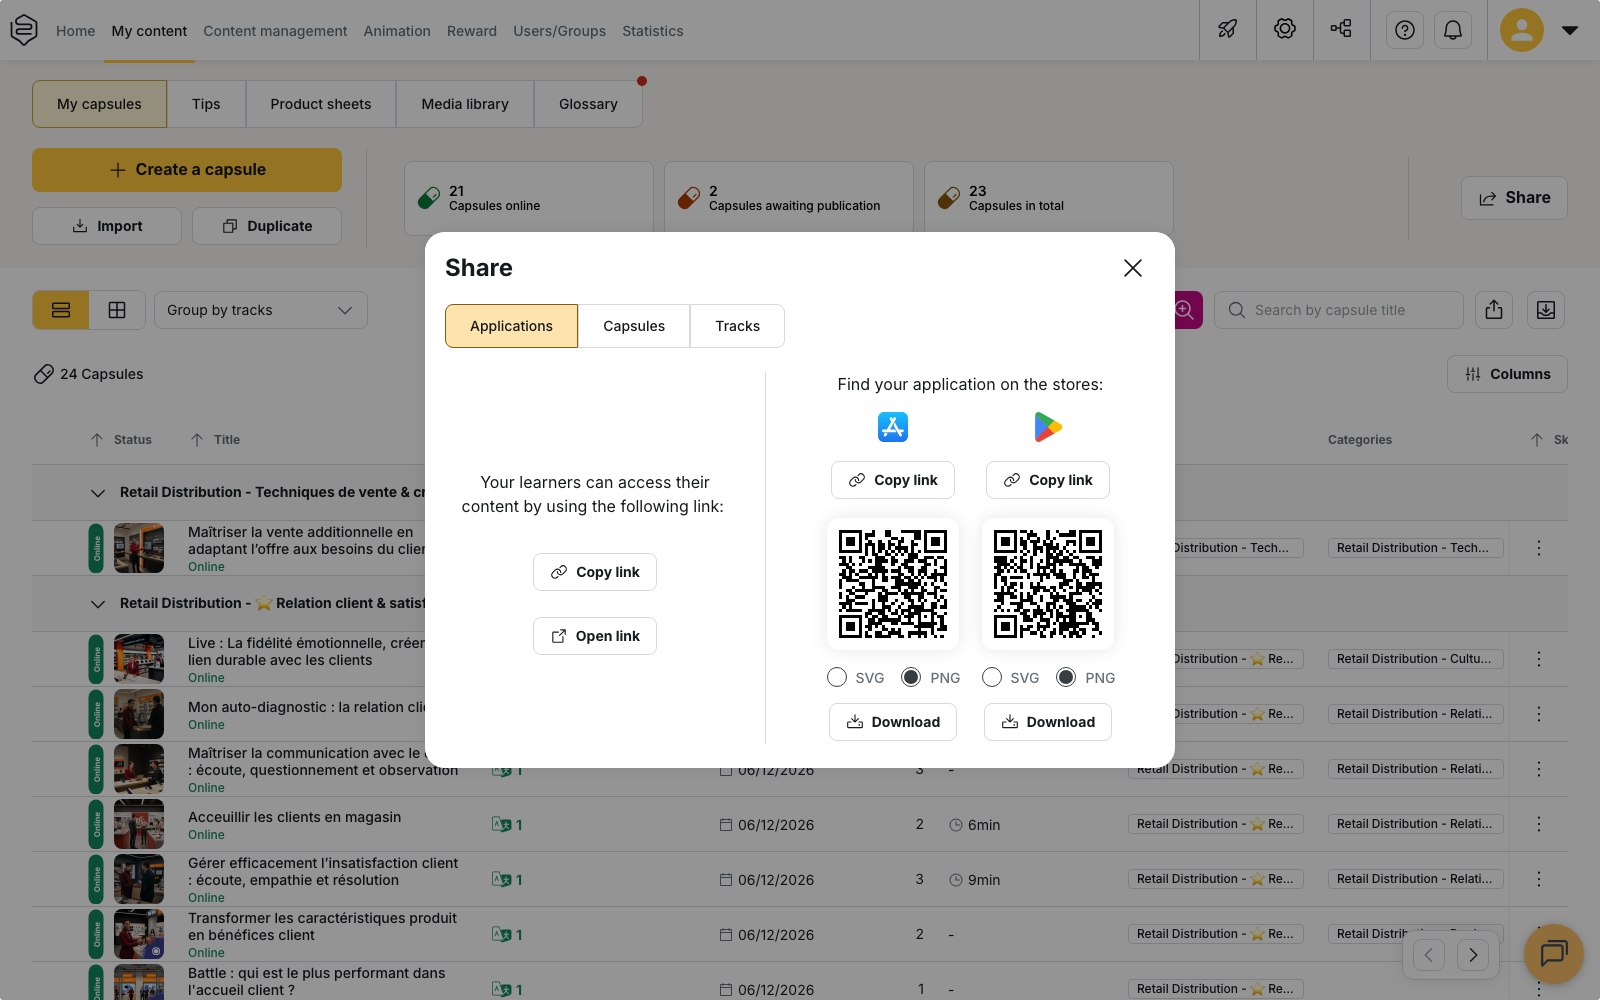Select PNG format for Google Play QR
This screenshot has height=1000, width=1600.
click(x=1066, y=678)
